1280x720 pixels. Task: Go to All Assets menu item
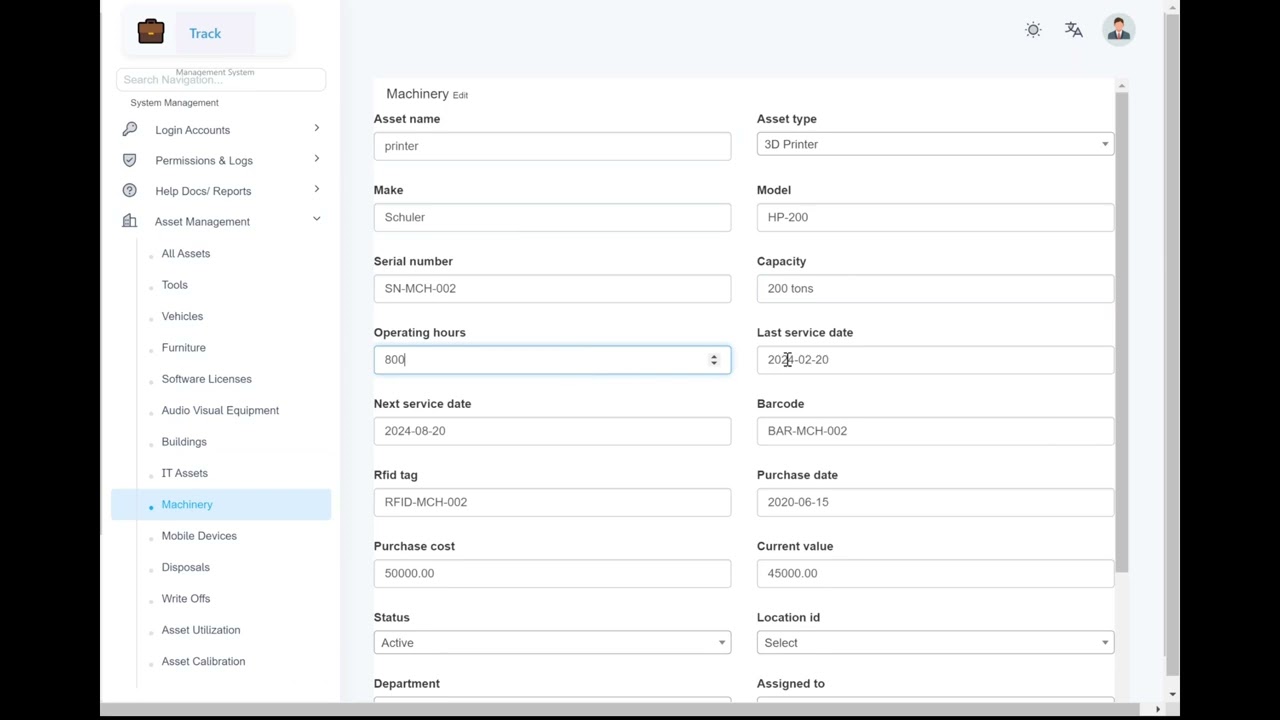point(186,254)
